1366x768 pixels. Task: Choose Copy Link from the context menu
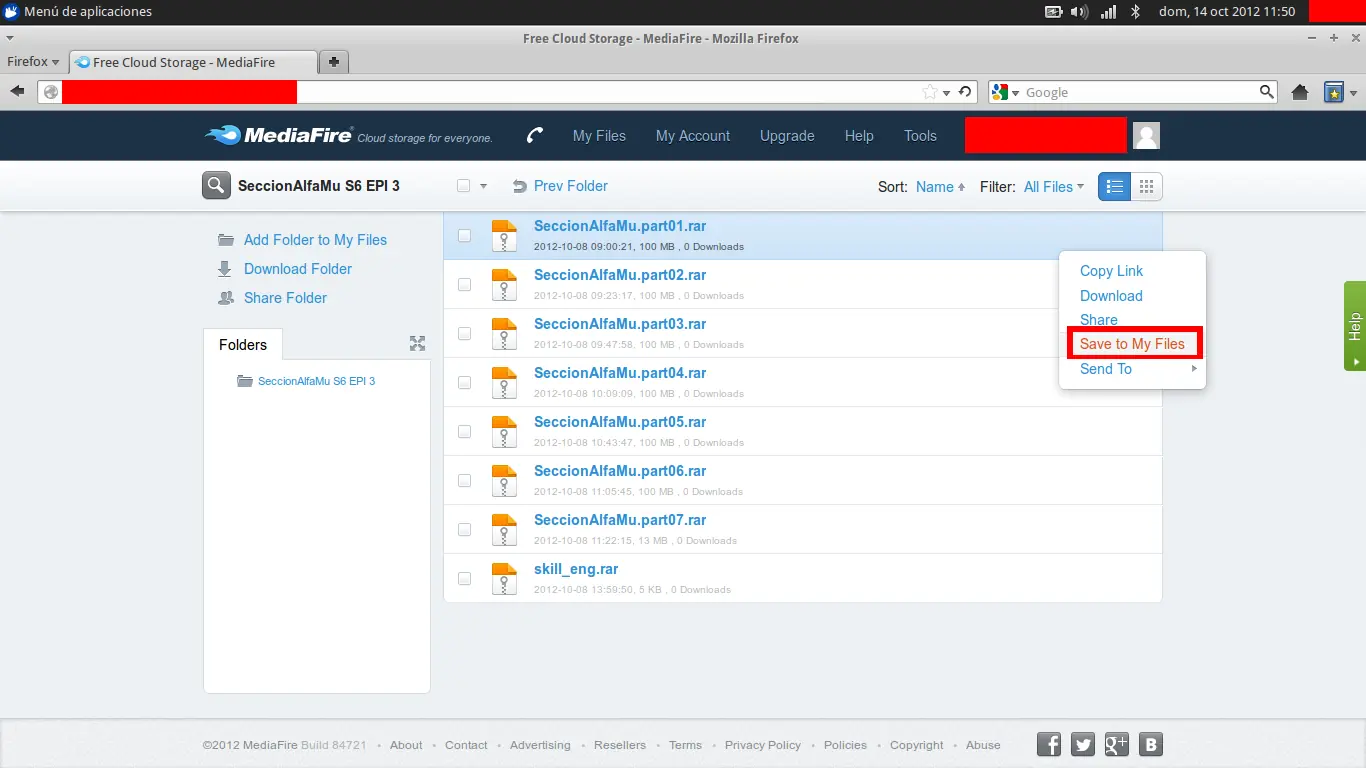click(x=1111, y=271)
